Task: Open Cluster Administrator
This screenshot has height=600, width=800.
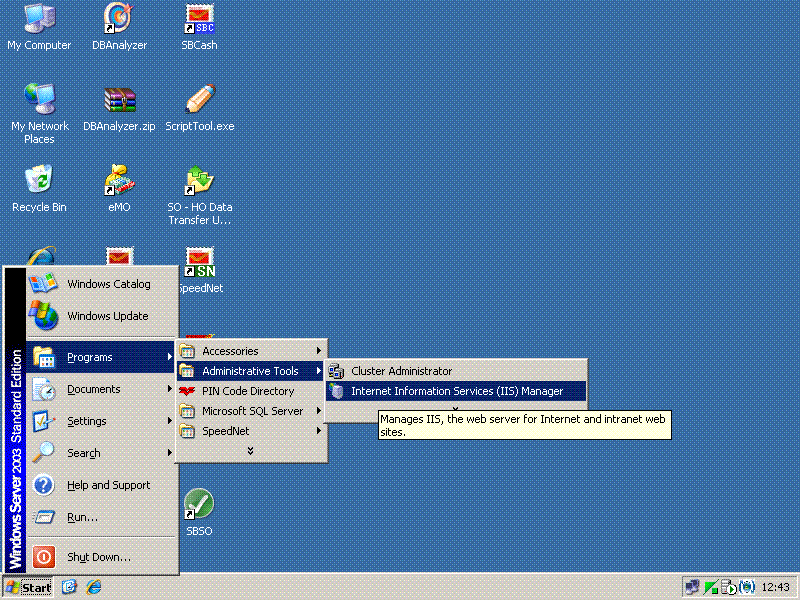Action: click(x=456, y=371)
